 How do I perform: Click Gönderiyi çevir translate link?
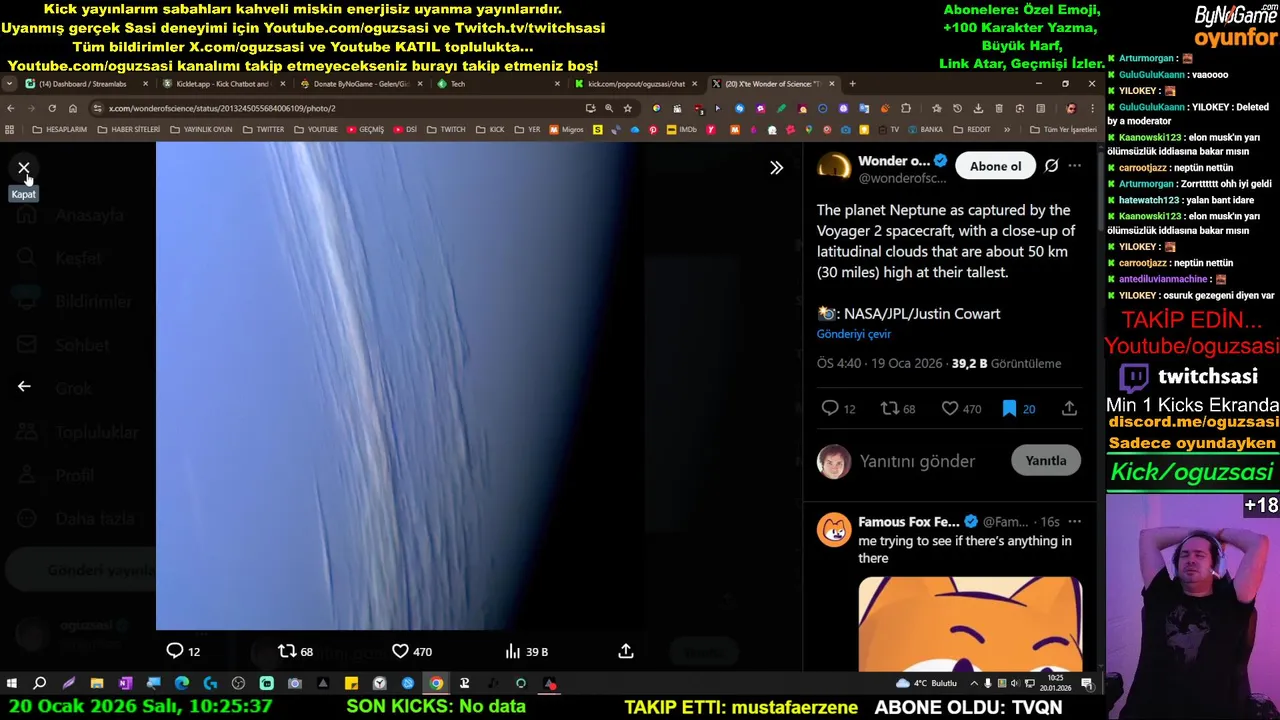click(853, 334)
